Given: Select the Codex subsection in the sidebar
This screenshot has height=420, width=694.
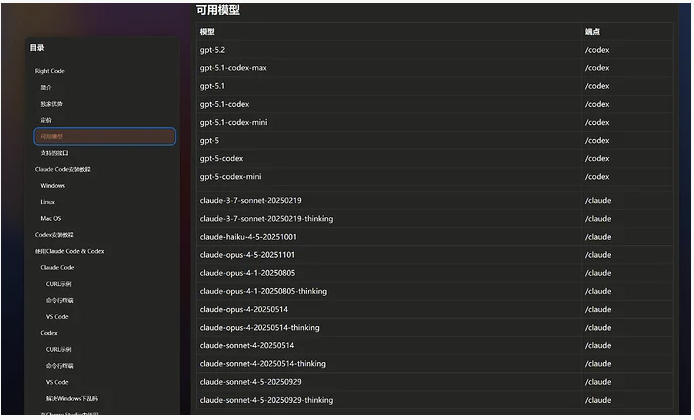Looking at the screenshot, I should [x=49, y=333].
